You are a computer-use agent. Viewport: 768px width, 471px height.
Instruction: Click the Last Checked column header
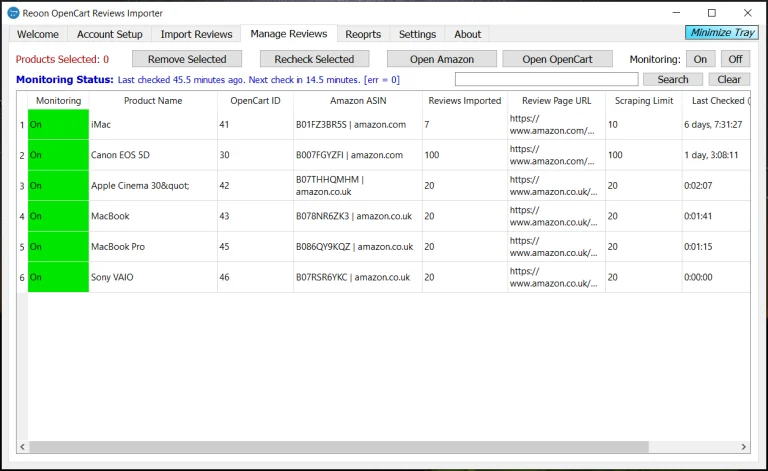click(x=716, y=100)
